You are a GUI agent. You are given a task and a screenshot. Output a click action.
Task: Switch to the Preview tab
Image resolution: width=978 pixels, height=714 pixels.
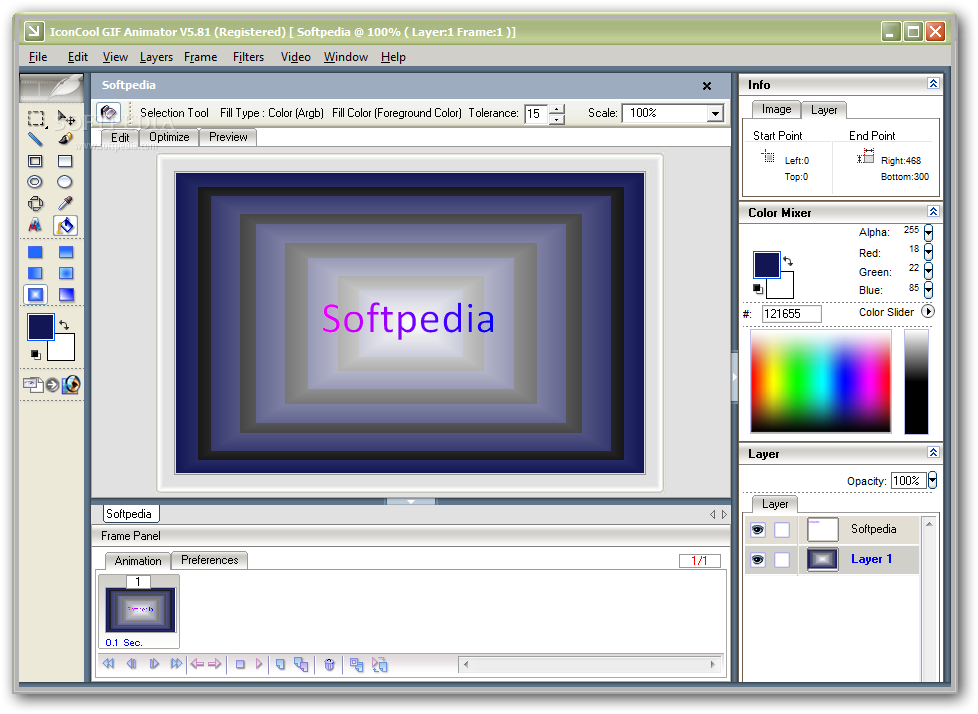pyautogui.click(x=228, y=137)
